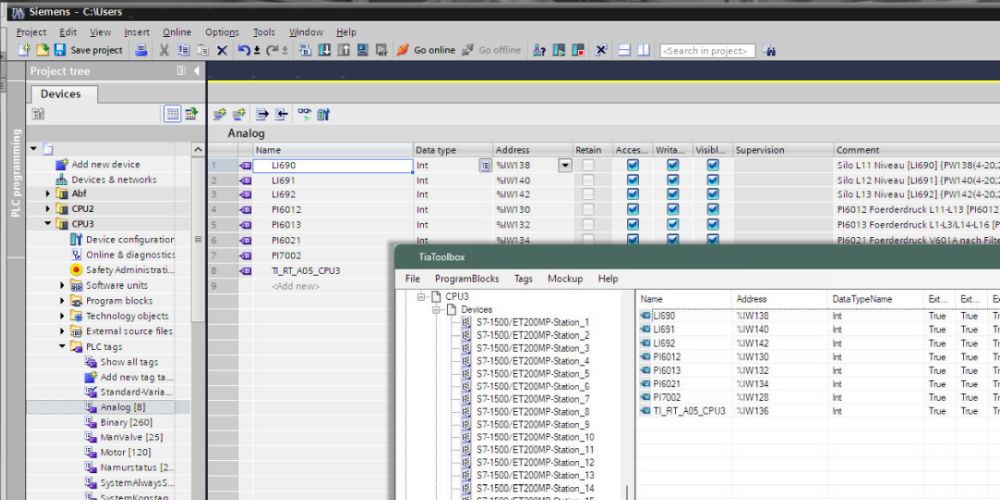Viewport: 1000px width, 500px height.
Task: Click the Paste icon in toolbar
Action: (x=203, y=50)
